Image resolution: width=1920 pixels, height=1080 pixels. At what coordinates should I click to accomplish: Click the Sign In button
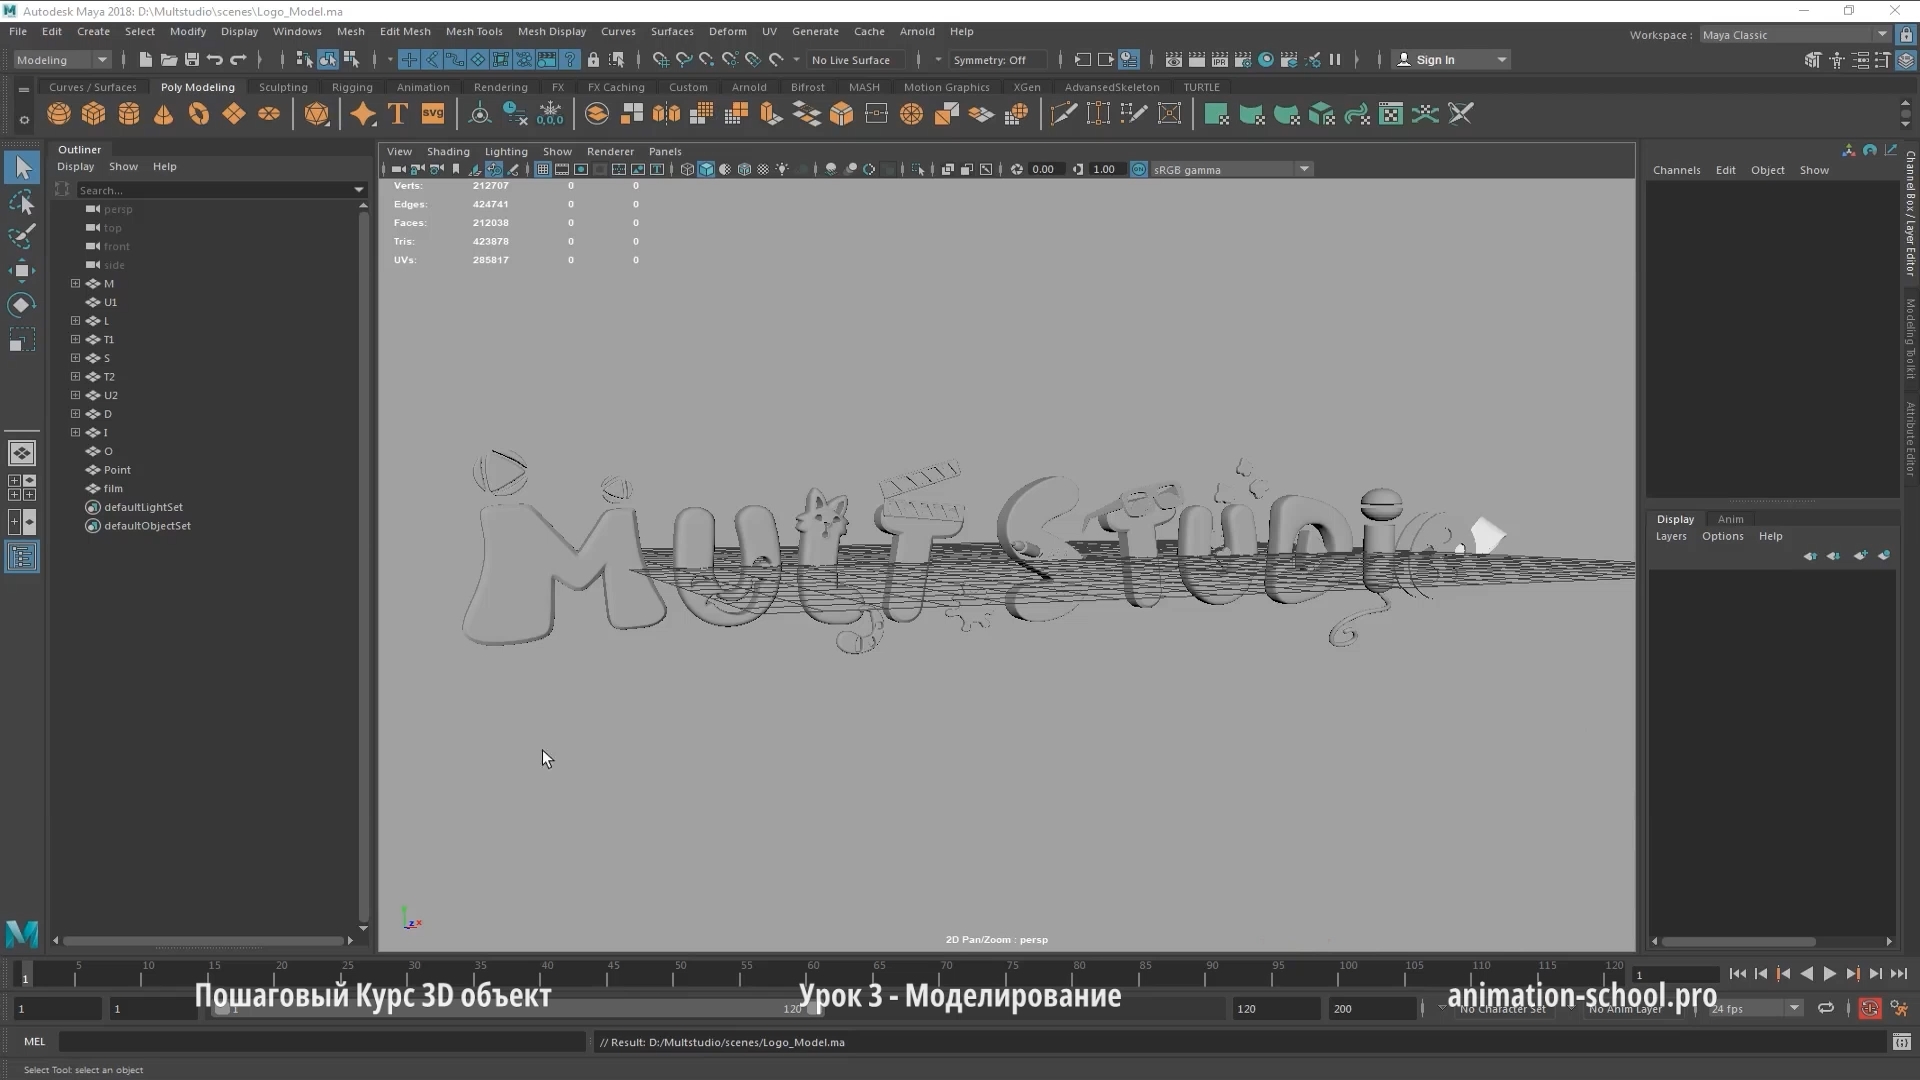click(x=1435, y=60)
